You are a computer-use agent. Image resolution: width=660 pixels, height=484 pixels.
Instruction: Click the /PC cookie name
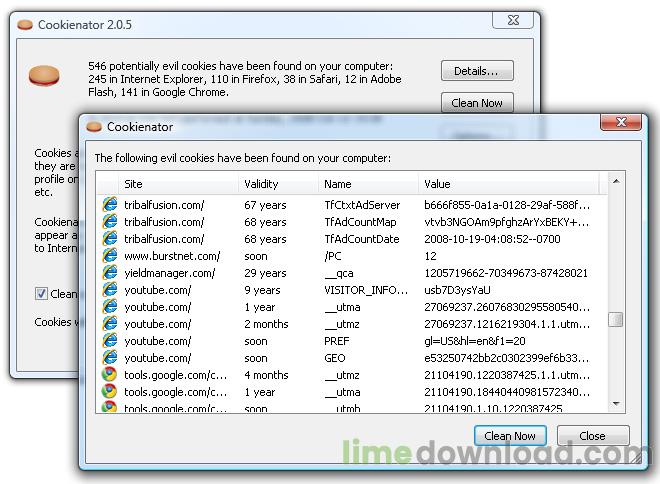point(333,256)
